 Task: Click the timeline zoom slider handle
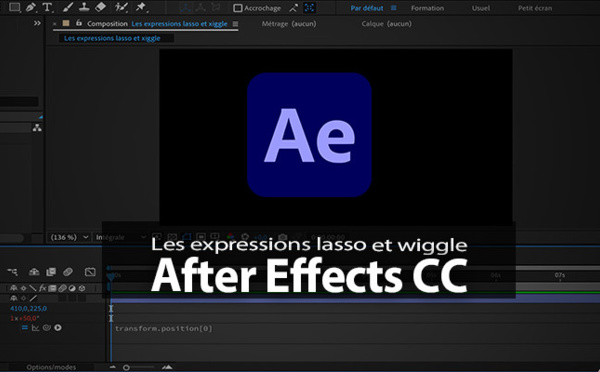click(x=126, y=367)
